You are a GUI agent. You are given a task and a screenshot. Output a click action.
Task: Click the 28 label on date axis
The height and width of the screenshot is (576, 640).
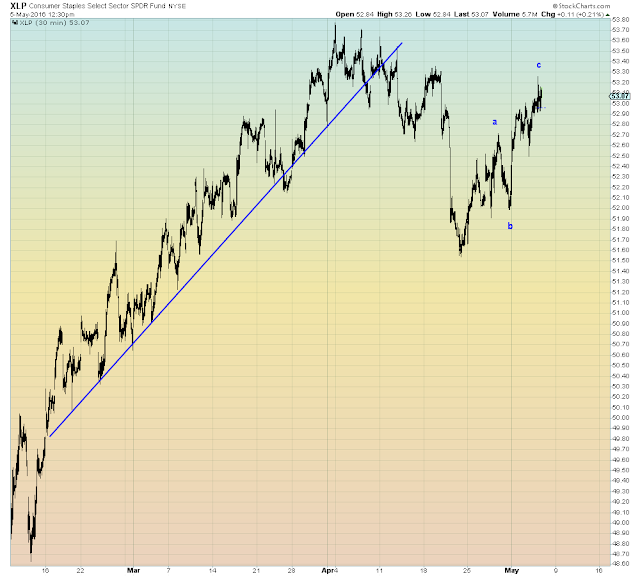[x=291, y=570]
